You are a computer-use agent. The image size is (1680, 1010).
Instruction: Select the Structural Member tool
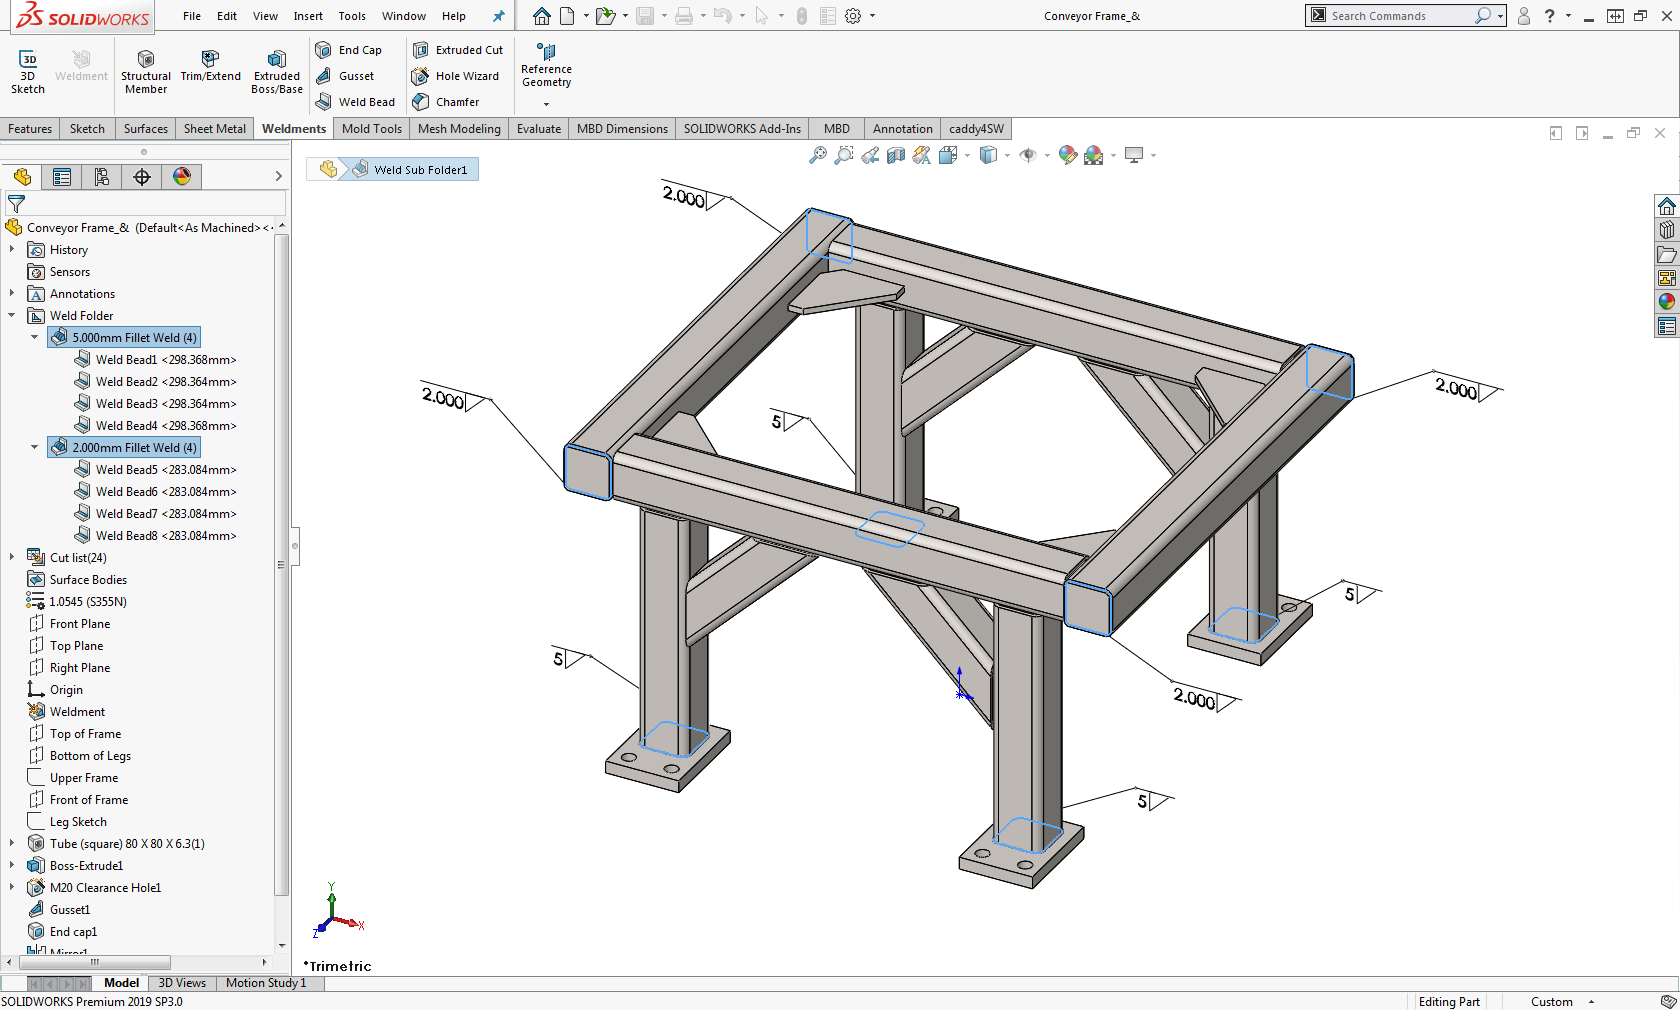[145, 70]
